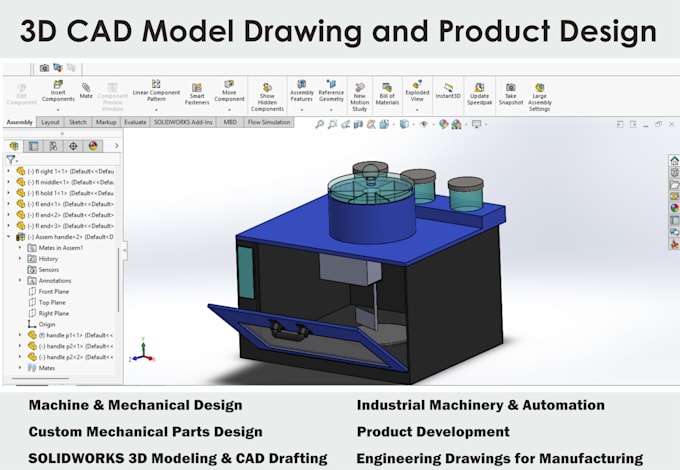
Task: Click the Take Snapshot tool
Action: point(511,94)
